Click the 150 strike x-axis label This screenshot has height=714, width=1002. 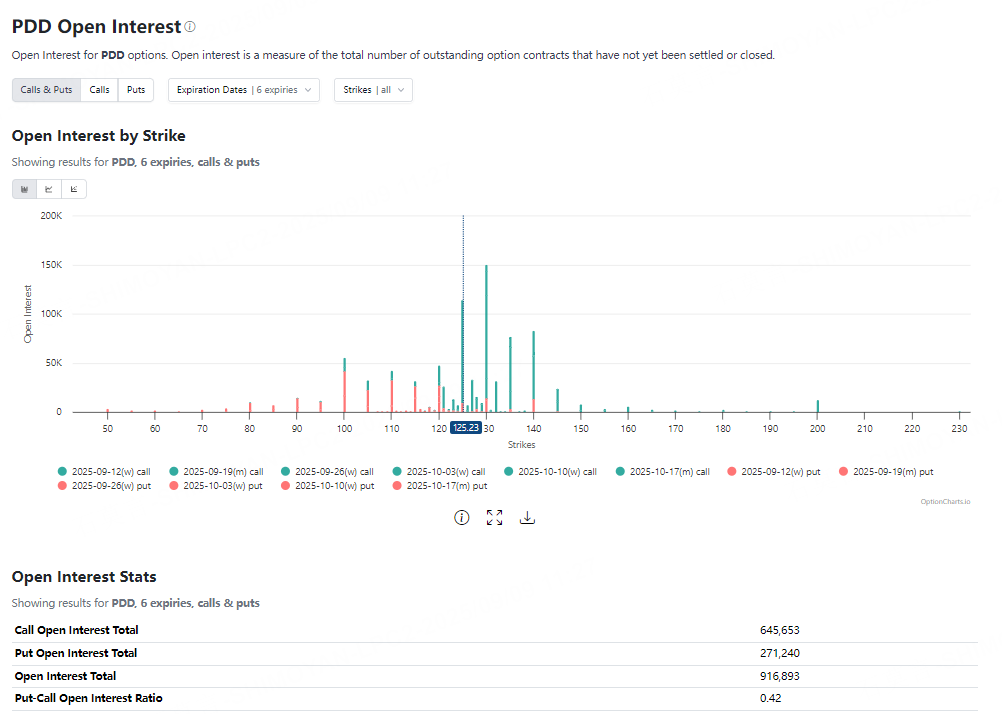(581, 429)
